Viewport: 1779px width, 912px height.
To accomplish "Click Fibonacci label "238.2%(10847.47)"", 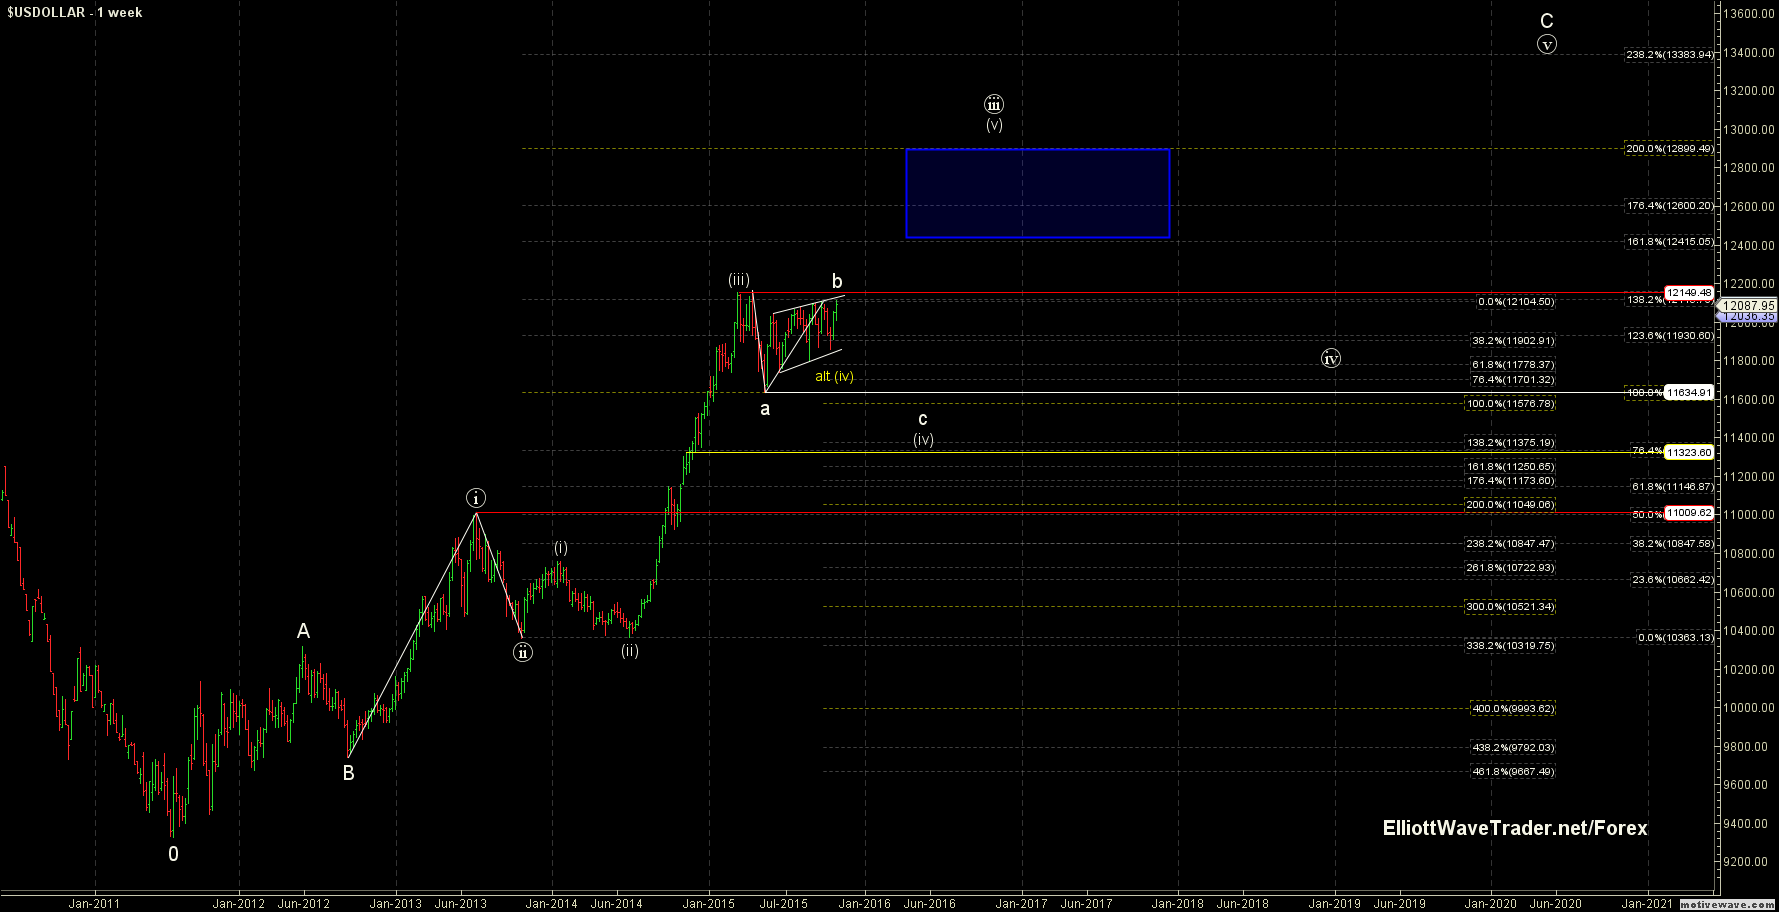I will click(1511, 544).
